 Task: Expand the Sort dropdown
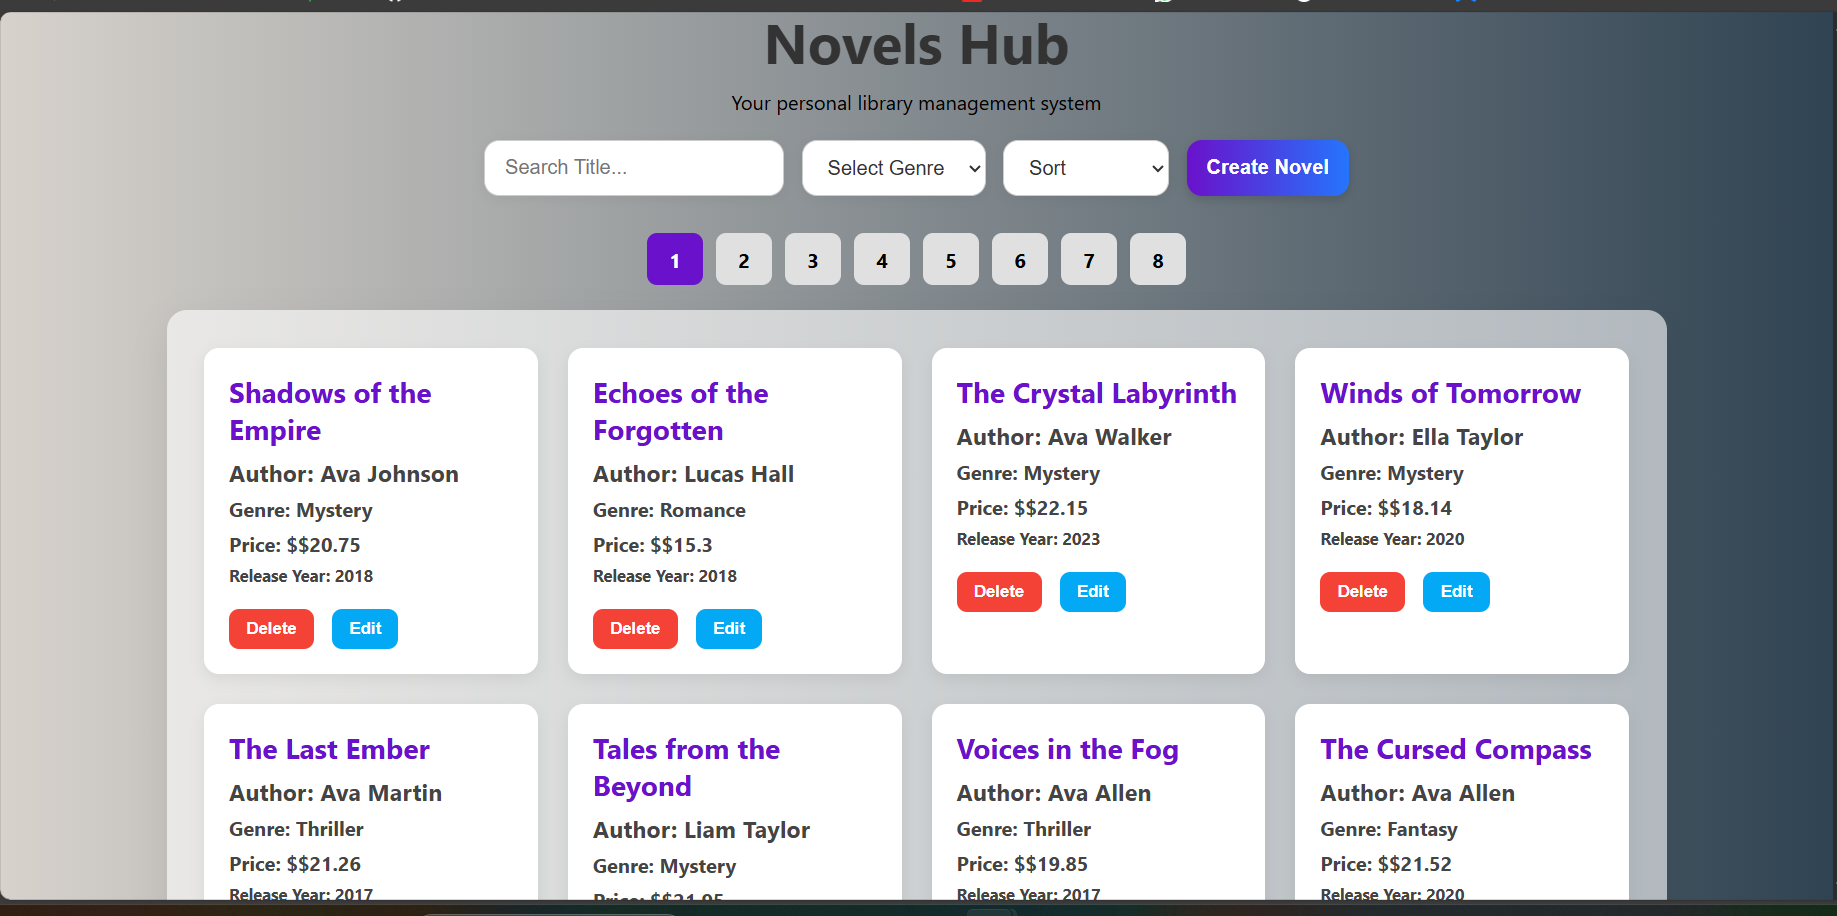coord(1085,168)
